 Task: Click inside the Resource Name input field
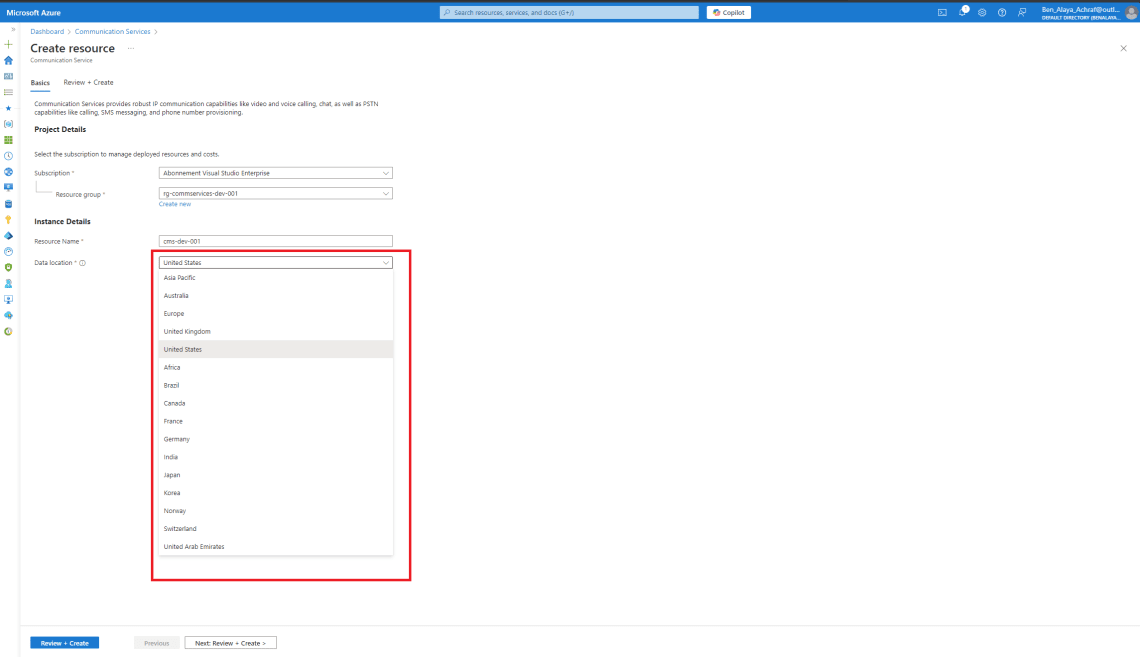276,240
